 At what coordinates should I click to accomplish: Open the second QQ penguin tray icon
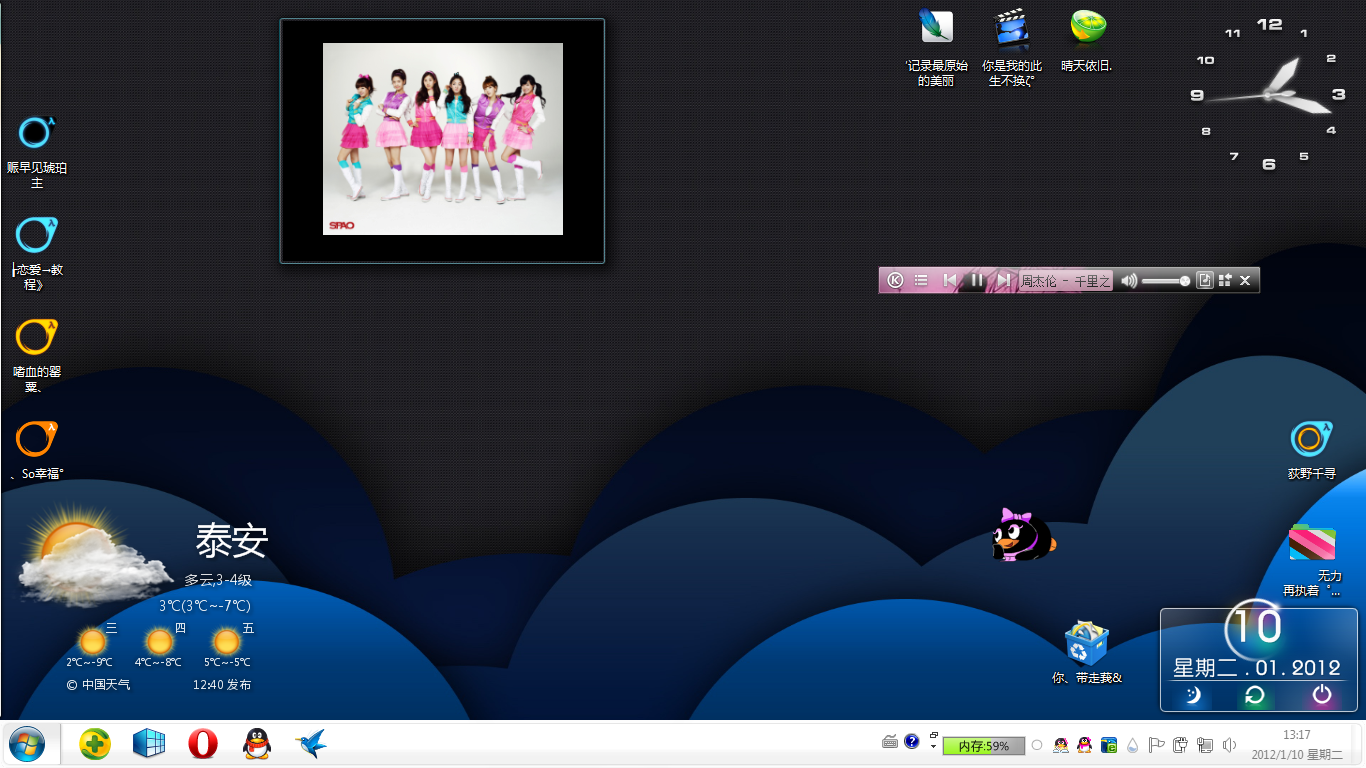click(1084, 745)
